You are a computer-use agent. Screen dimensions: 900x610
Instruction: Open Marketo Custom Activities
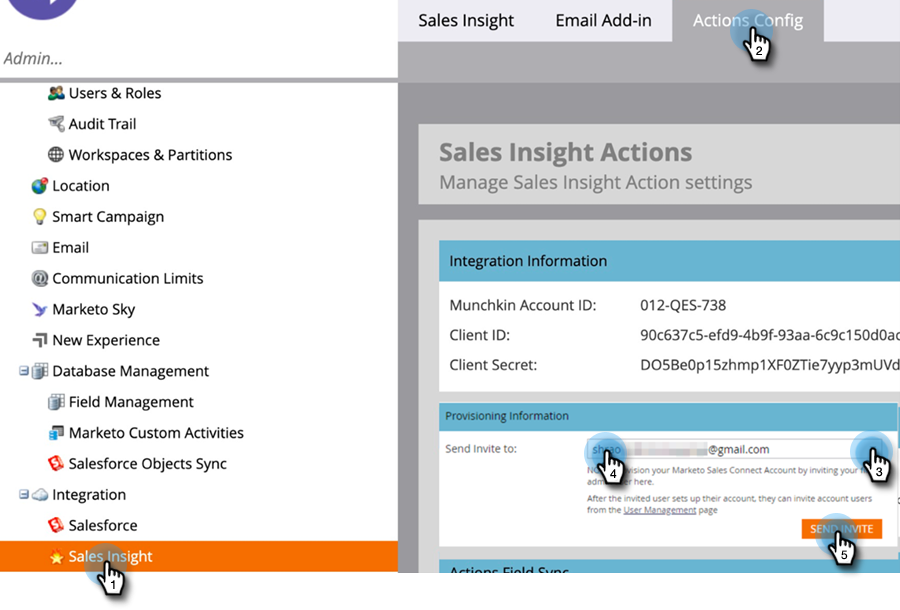tap(156, 433)
